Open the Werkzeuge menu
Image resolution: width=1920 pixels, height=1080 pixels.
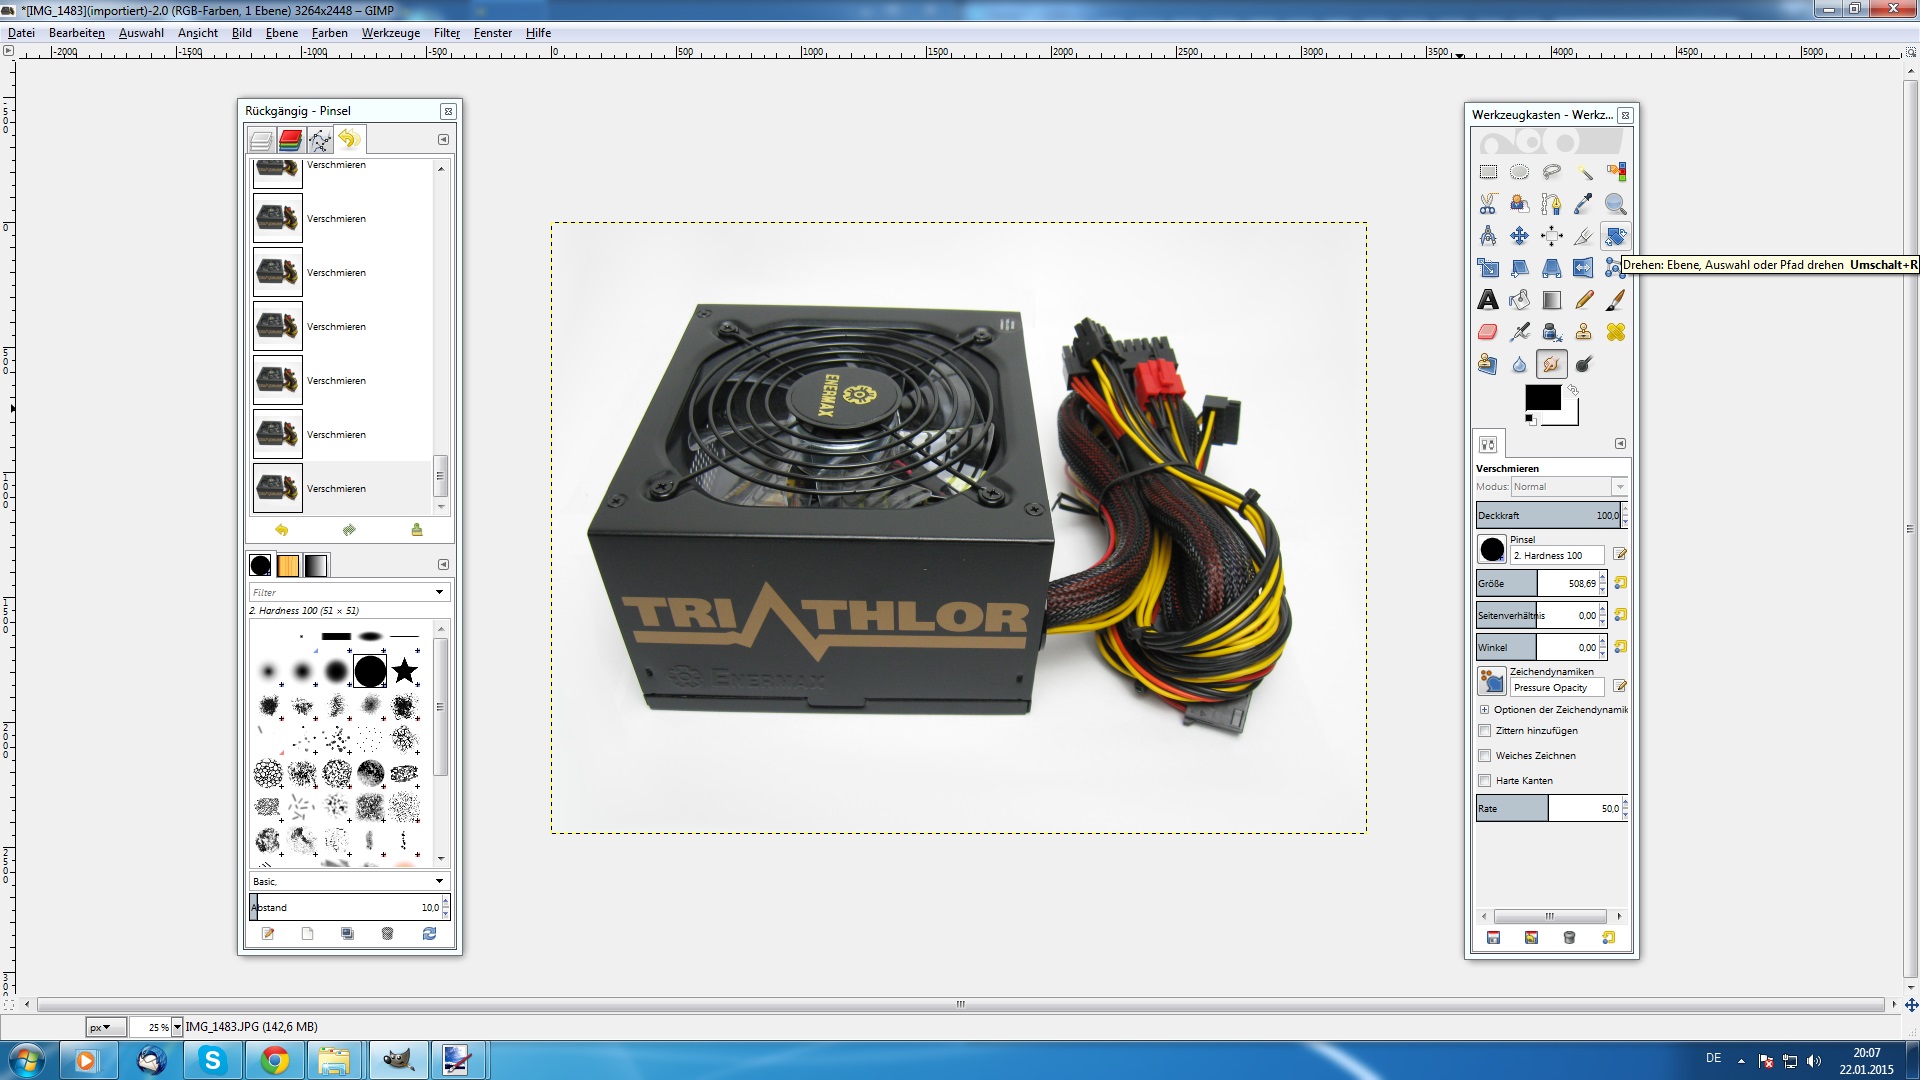click(391, 33)
